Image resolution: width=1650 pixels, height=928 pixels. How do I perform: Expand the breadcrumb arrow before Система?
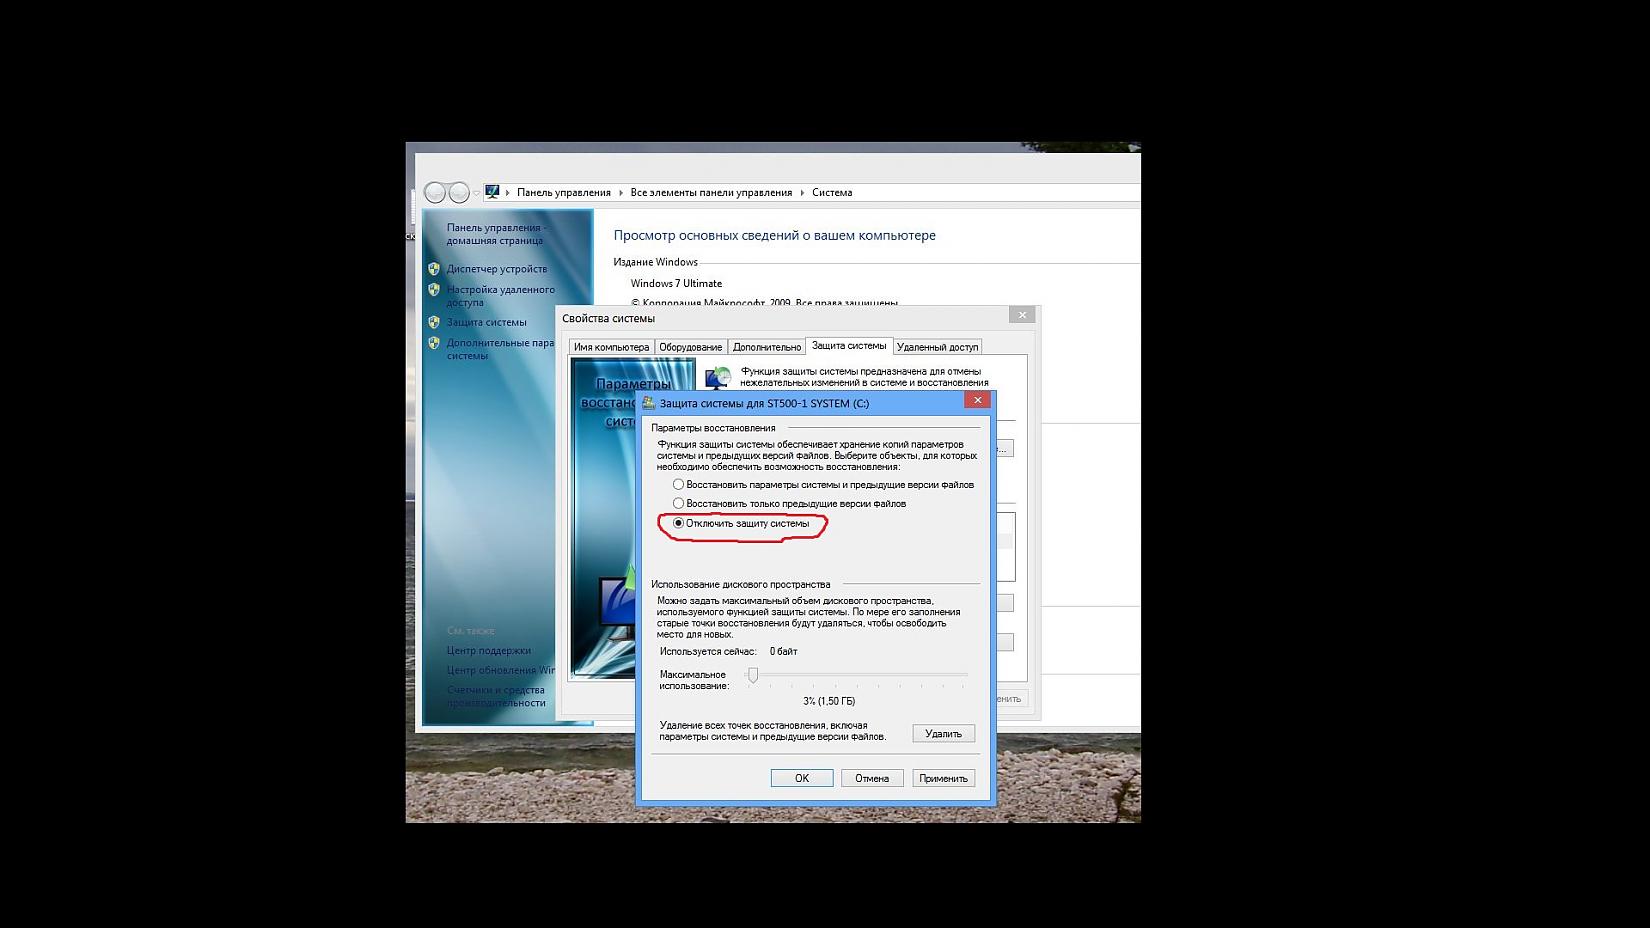tap(802, 192)
